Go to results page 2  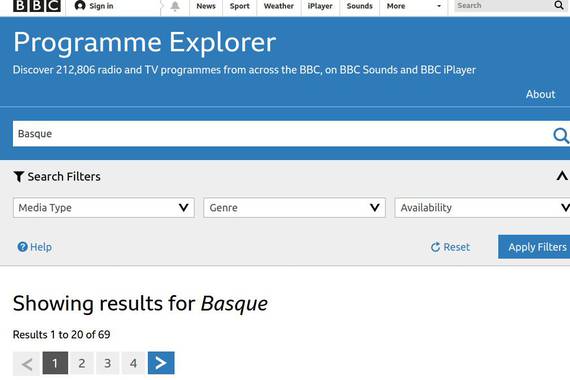click(82, 363)
